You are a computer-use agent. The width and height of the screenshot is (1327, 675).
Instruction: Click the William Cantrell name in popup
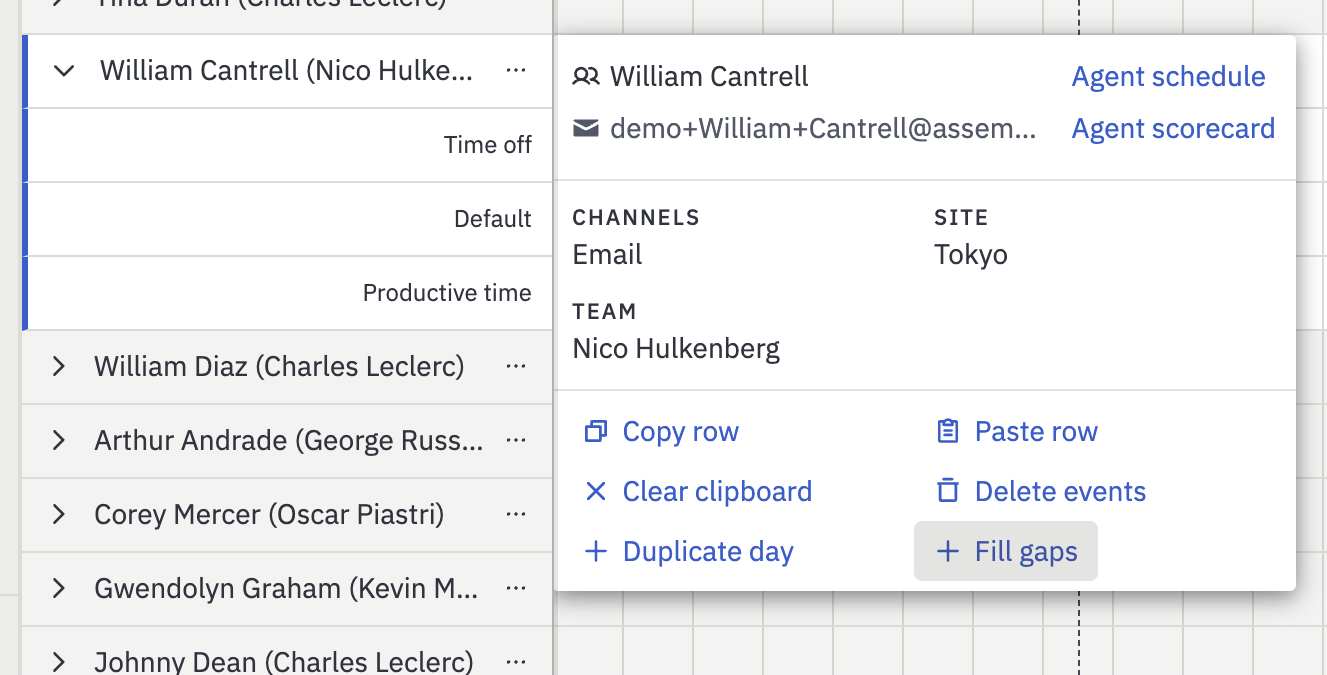point(709,77)
